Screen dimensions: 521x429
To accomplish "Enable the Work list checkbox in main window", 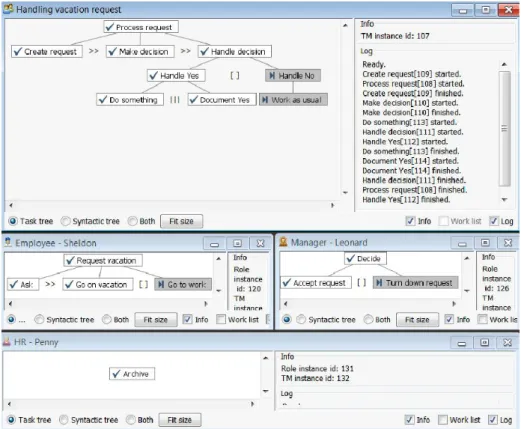I will (x=443, y=221).
